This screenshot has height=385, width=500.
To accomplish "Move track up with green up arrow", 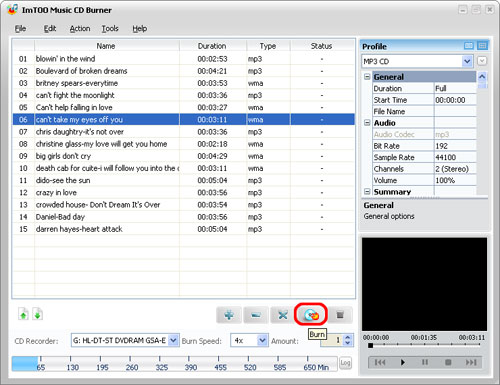I will pos(23,314).
